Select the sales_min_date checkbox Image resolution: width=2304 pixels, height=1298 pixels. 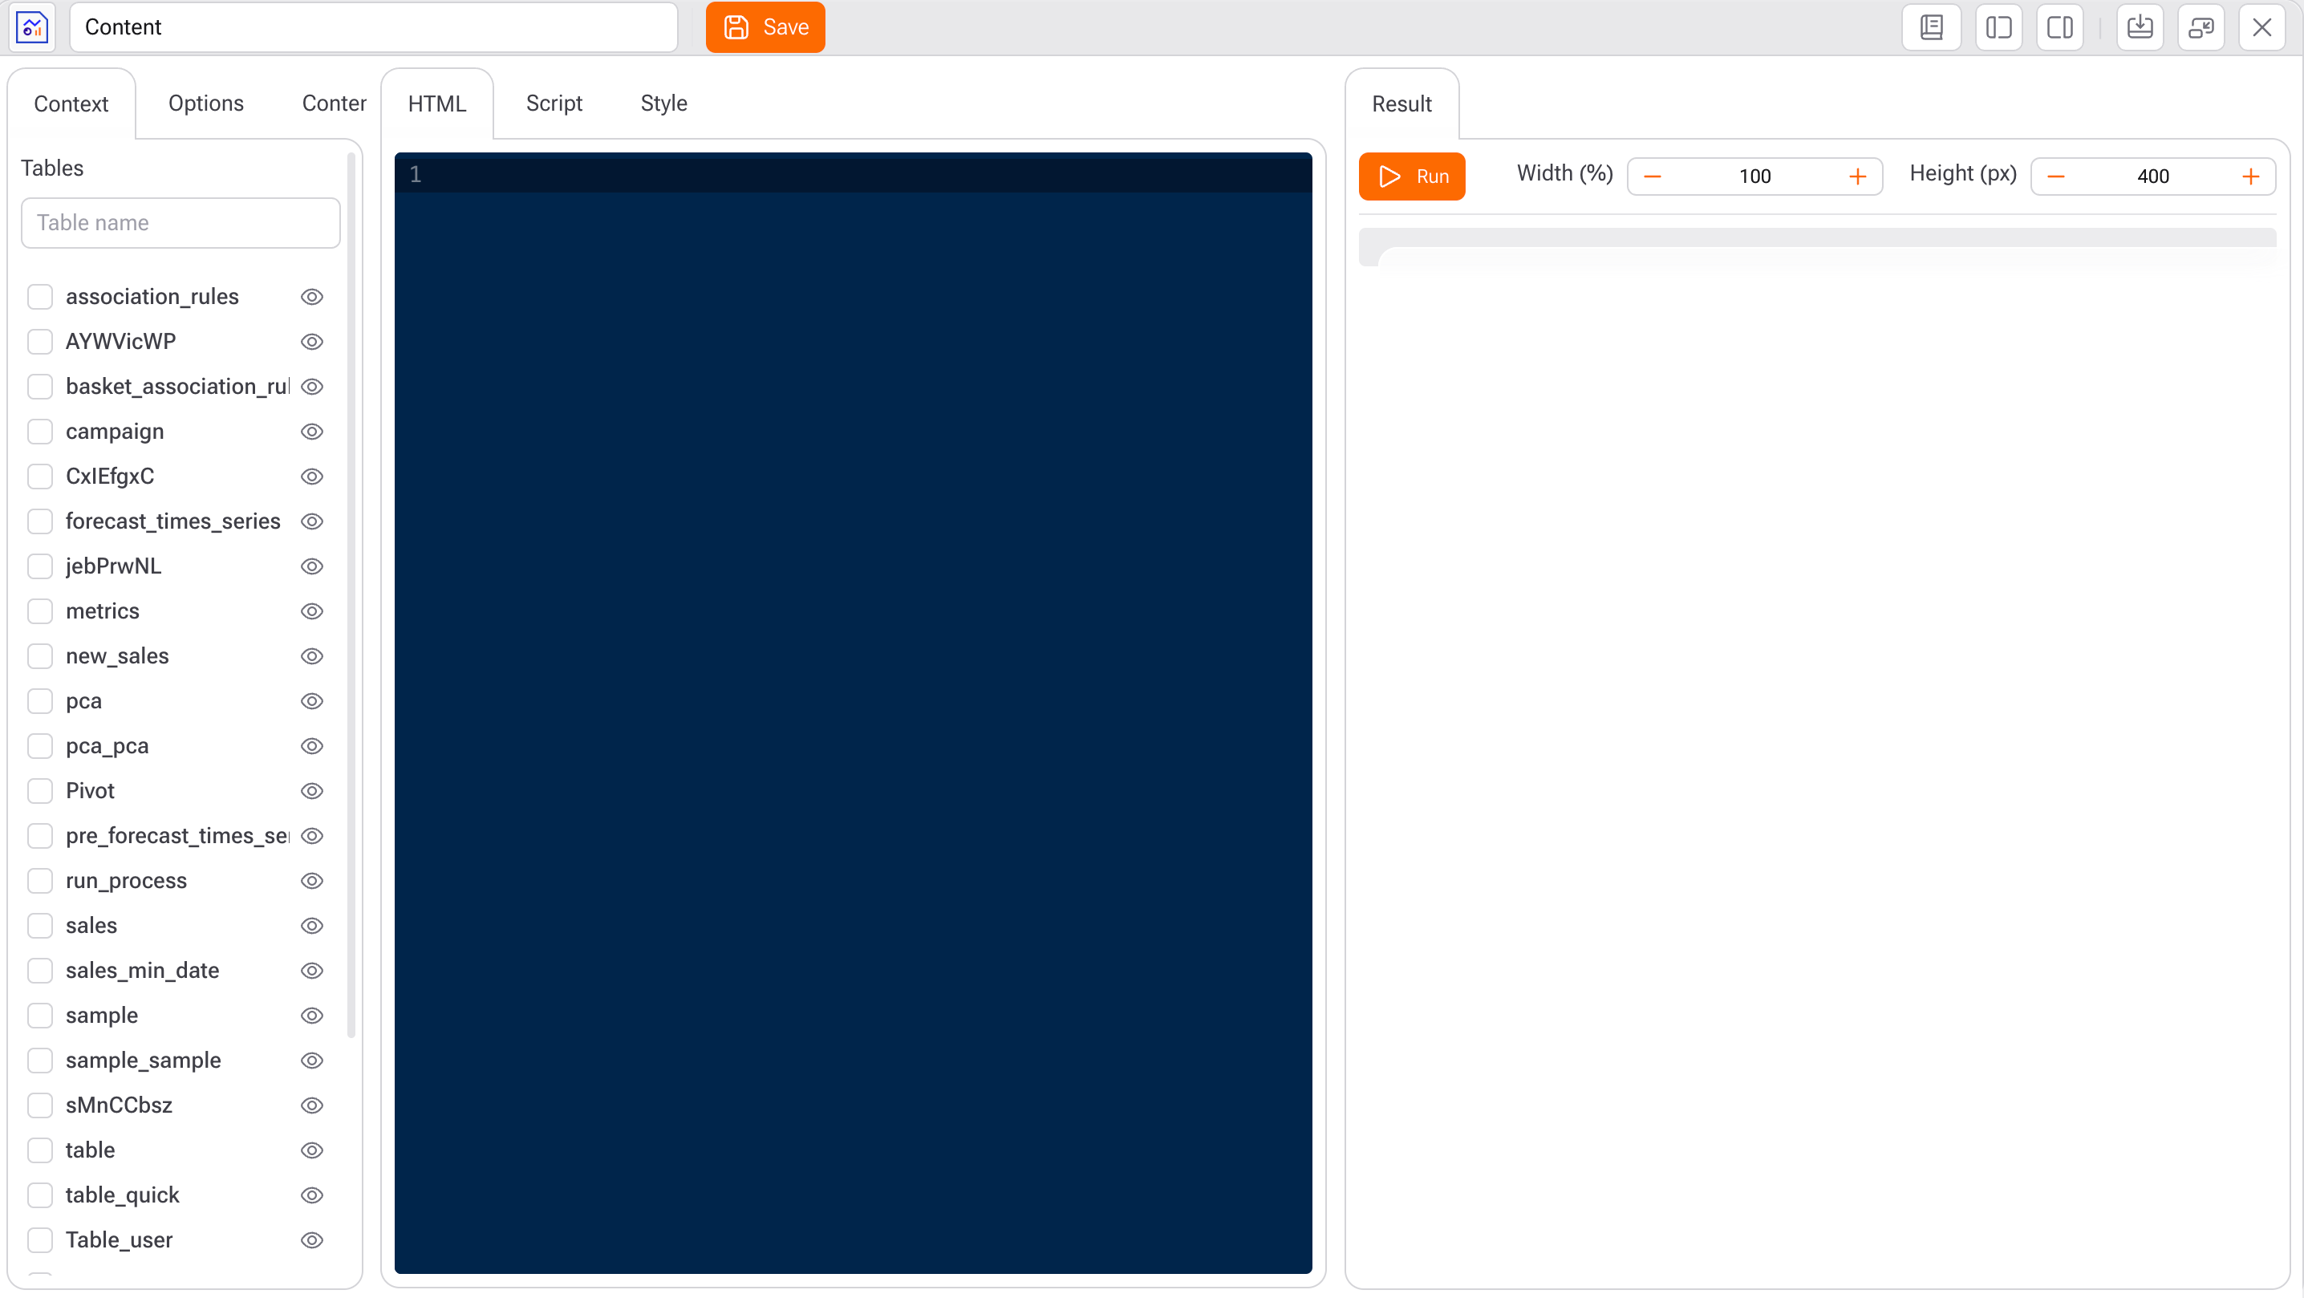tap(40, 970)
